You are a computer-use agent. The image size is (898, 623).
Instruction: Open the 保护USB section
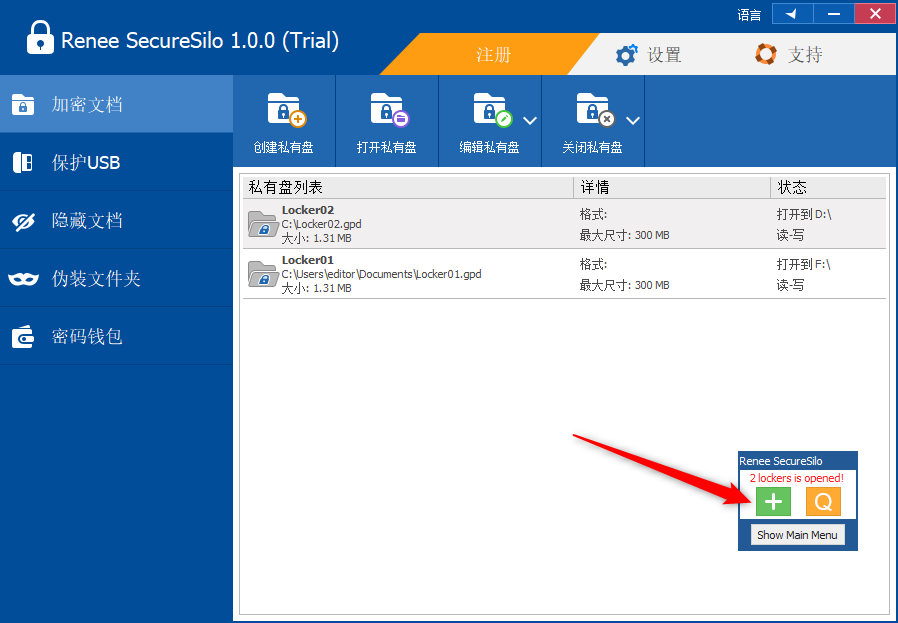[x=116, y=162]
